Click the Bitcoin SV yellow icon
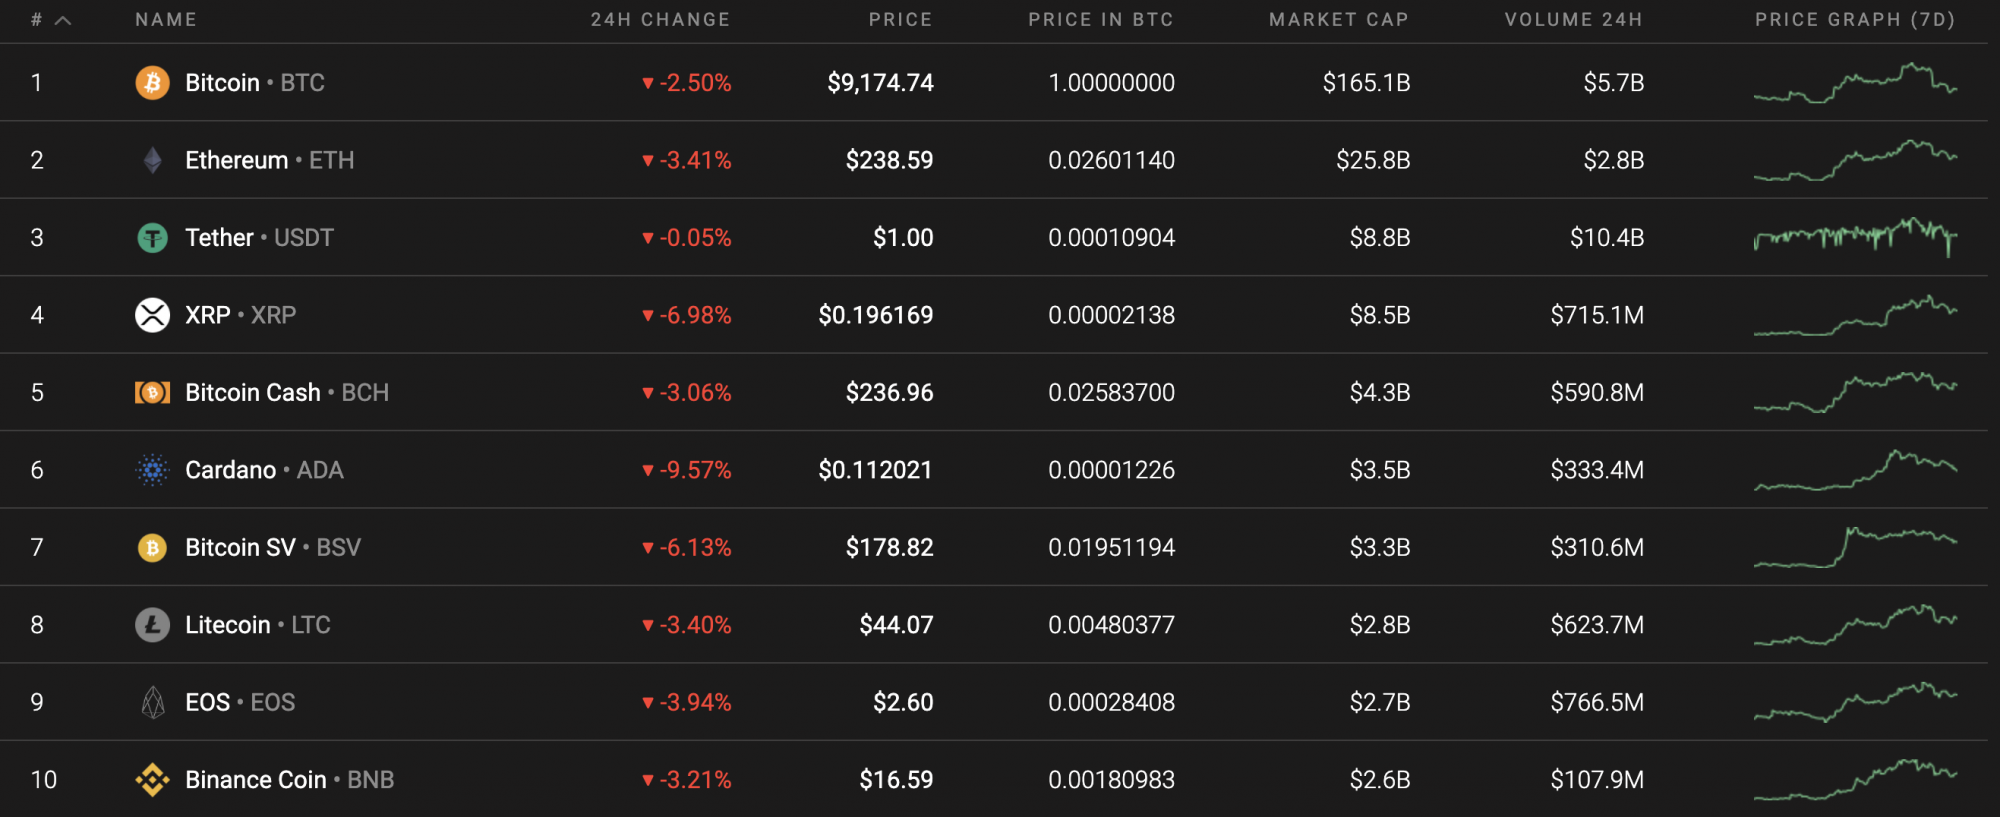The image size is (2000, 817). tap(152, 547)
